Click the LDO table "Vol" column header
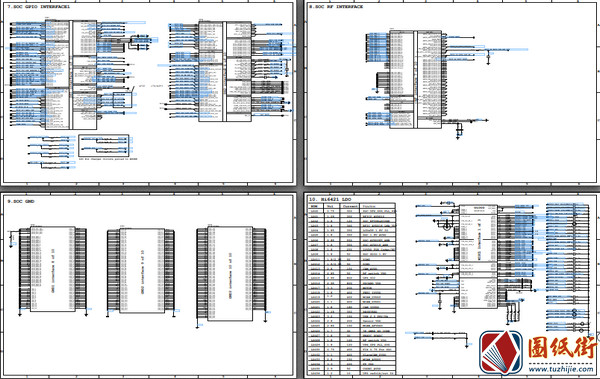Viewport: 600px width, 379px height. pyautogui.click(x=331, y=206)
